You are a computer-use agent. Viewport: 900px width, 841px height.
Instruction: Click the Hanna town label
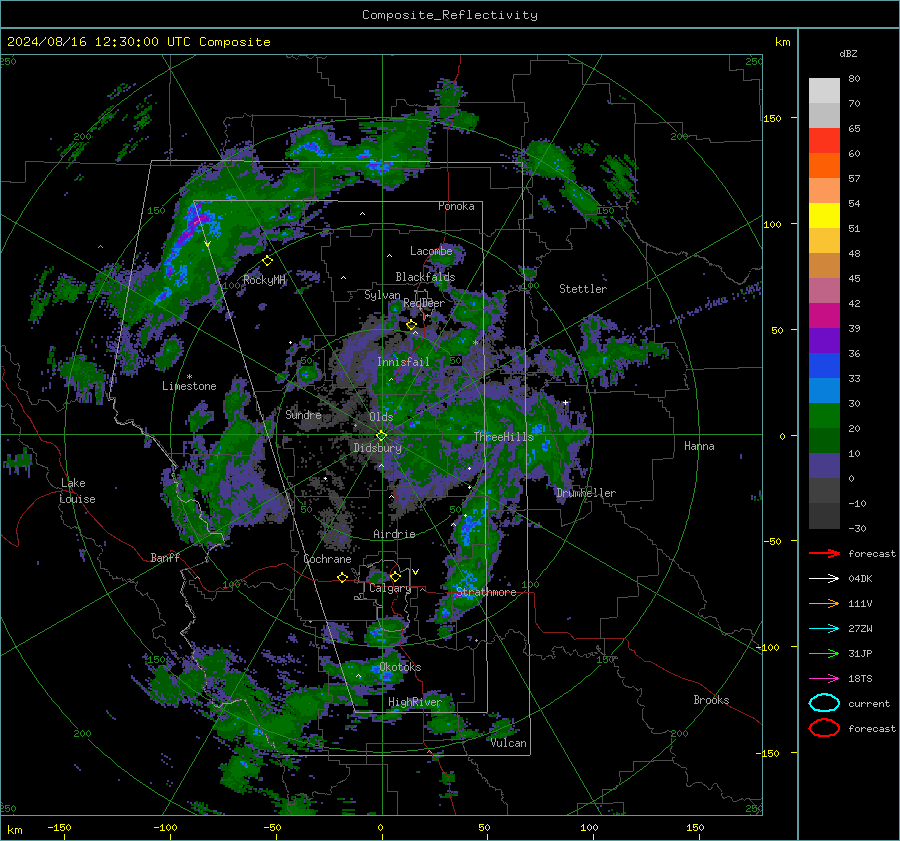(x=699, y=446)
